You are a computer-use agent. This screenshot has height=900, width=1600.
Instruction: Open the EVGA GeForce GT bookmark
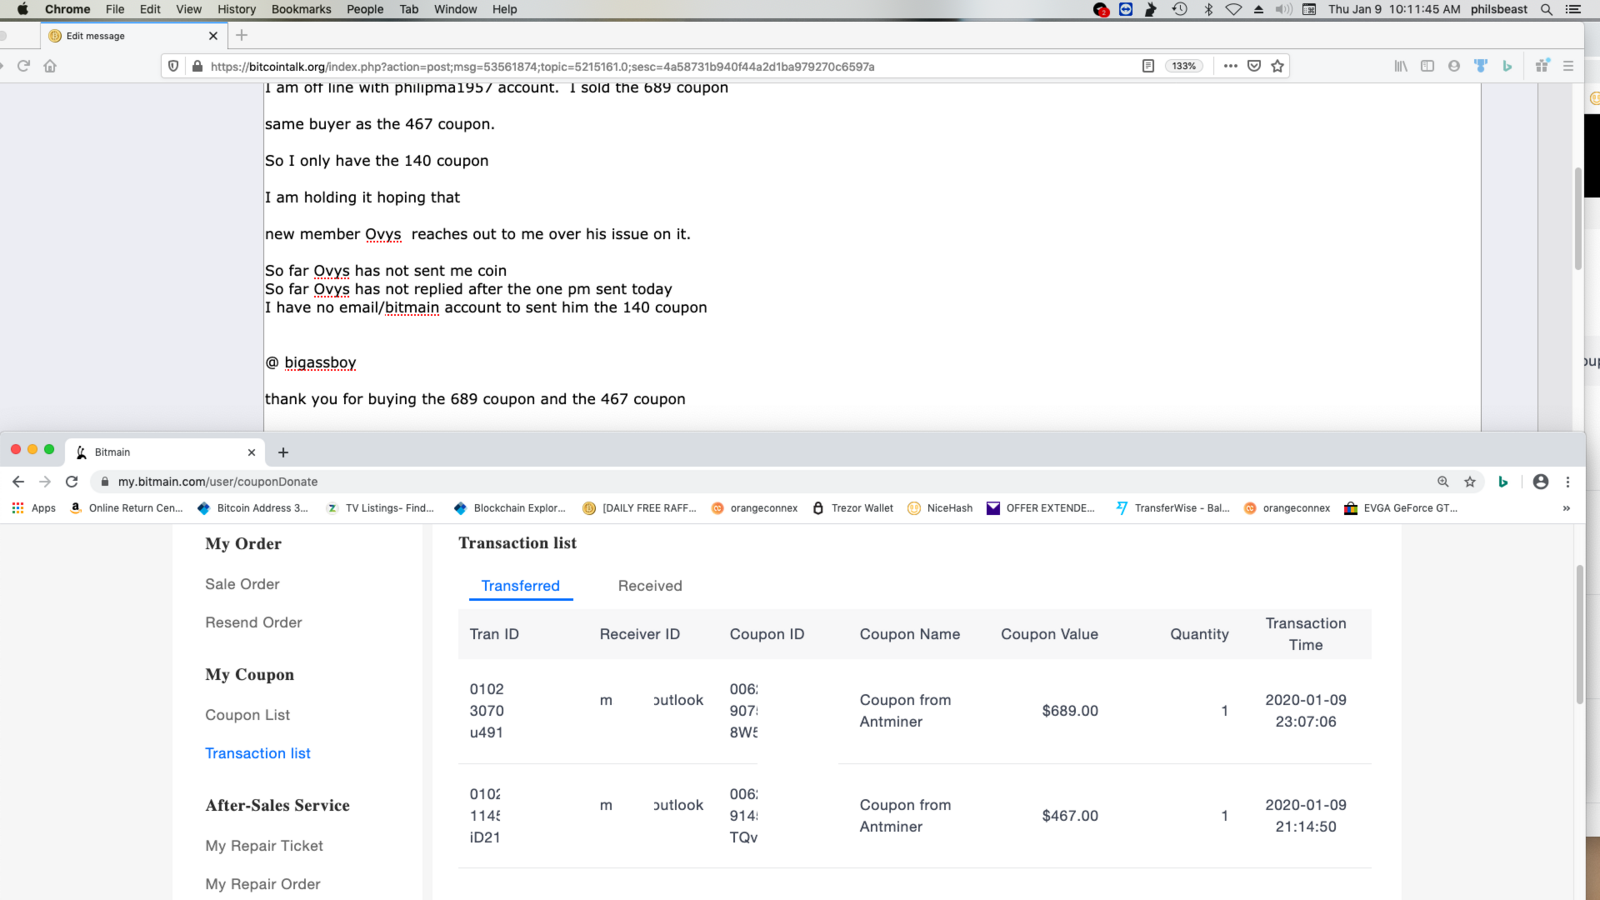pyautogui.click(x=1401, y=508)
